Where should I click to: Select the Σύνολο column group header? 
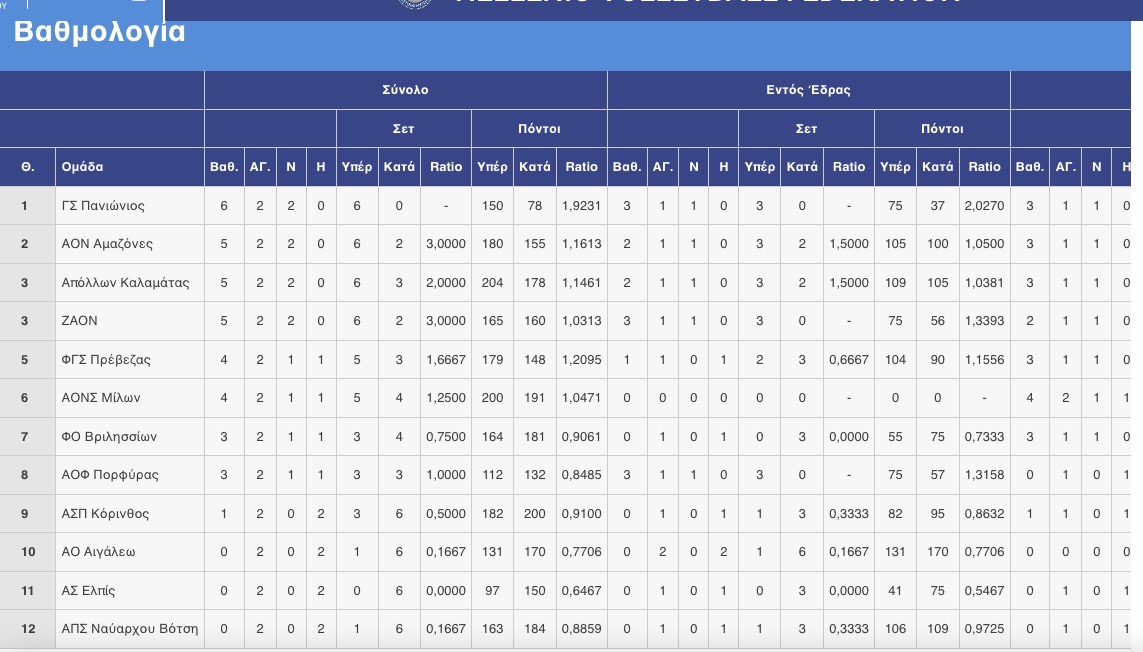[405, 90]
